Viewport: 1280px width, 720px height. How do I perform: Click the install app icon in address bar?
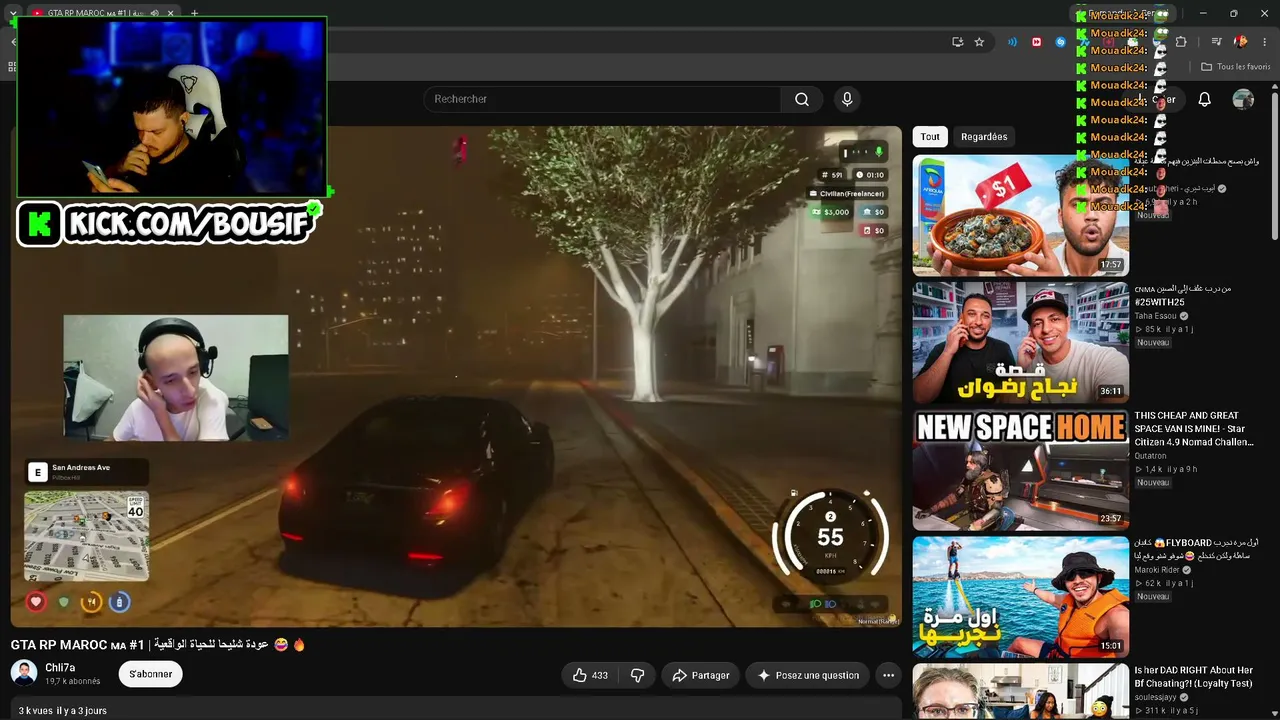pos(958,42)
